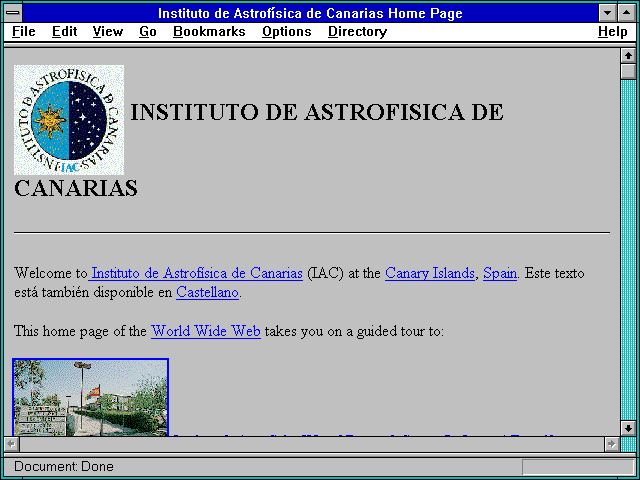Screen dimensions: 640x480
Task: Open the File menu
Action: click(24, 32)
